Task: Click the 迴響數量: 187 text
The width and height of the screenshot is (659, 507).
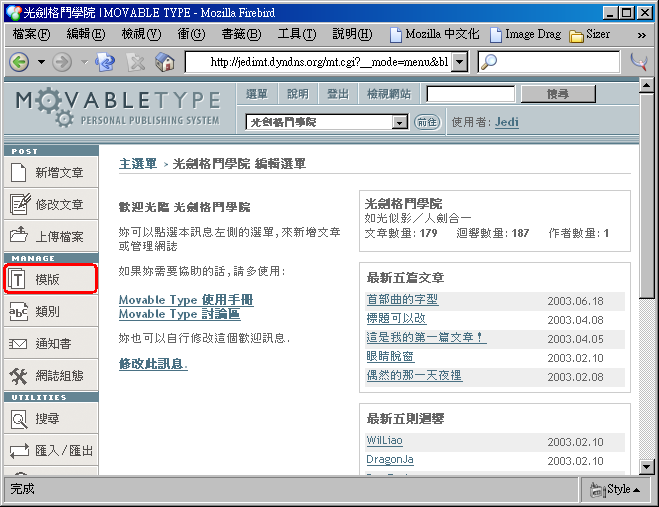Action: (493, 233)
